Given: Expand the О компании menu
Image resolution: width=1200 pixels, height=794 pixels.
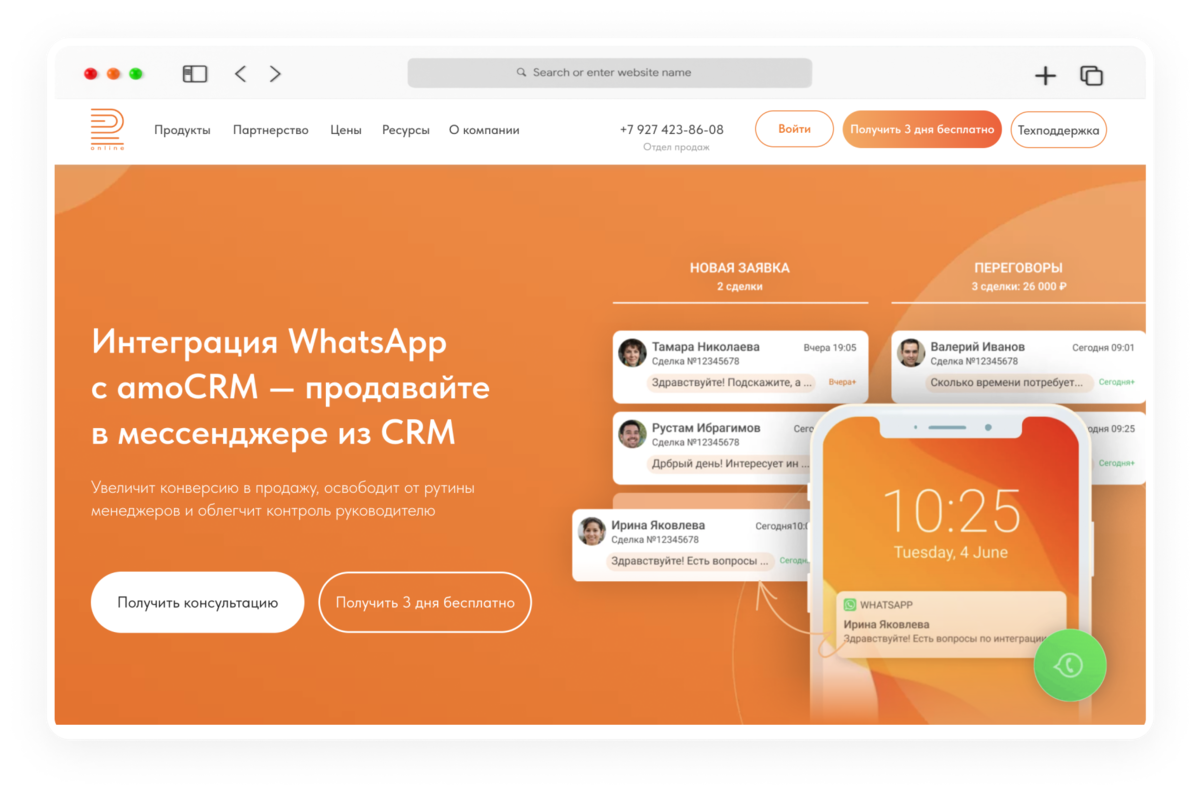Looking at the screenshot, I should pyautogui.click(x=484, y=130).
